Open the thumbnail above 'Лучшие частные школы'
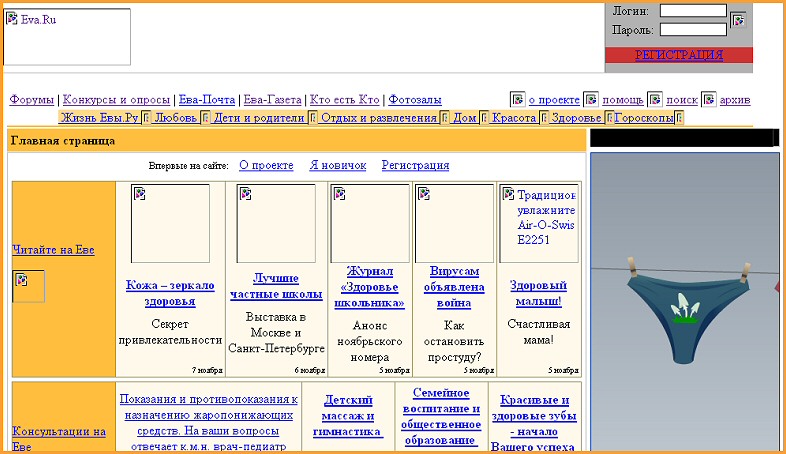This screenshot has width=786, height=454. tap(276, 223)
